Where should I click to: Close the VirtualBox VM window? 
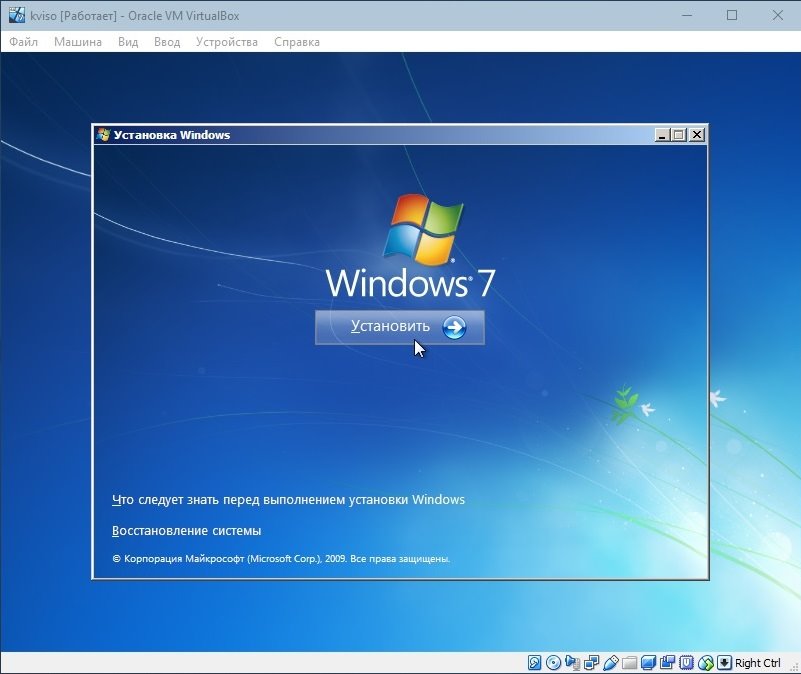(778, 15)
